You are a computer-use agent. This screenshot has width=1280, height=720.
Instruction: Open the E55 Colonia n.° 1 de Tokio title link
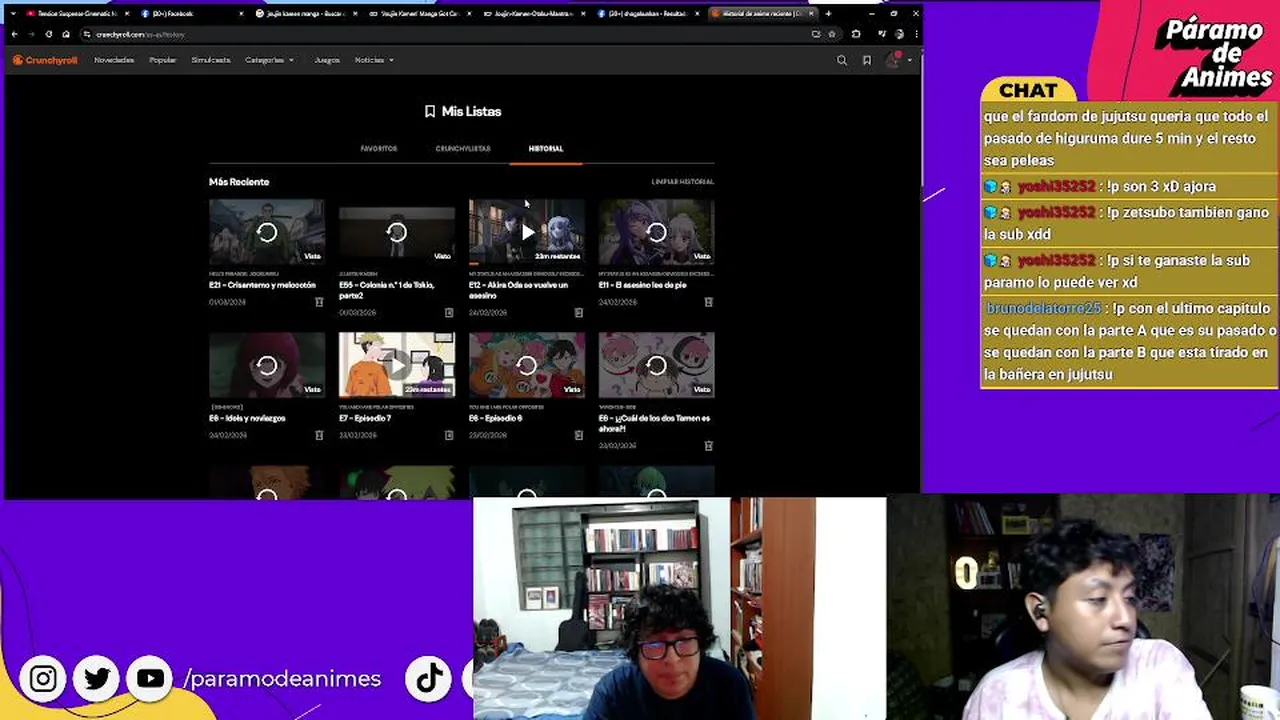tap(387, 290)
